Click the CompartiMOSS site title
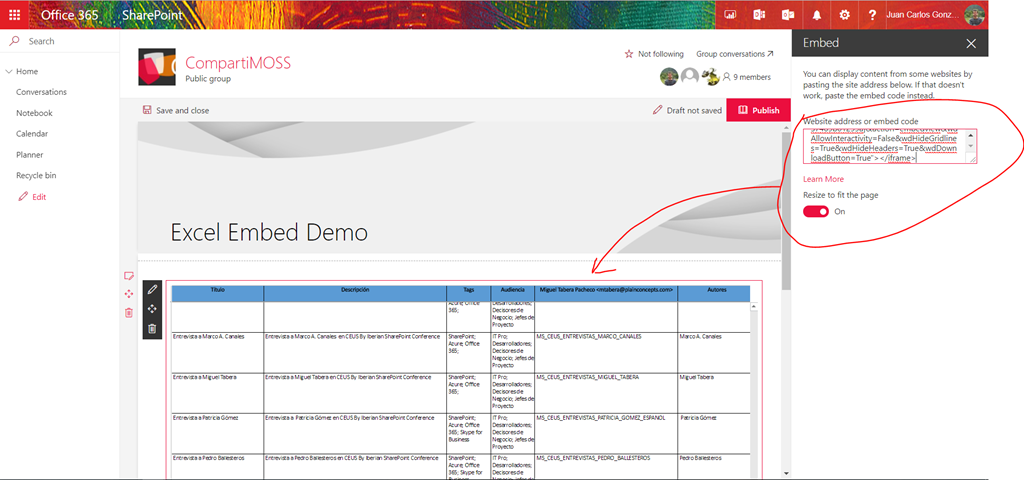This screenshot has width=1024, height=480. pos(238,63)
